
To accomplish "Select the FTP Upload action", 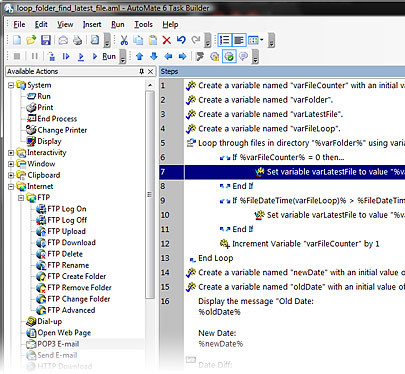I will [61, 231].
